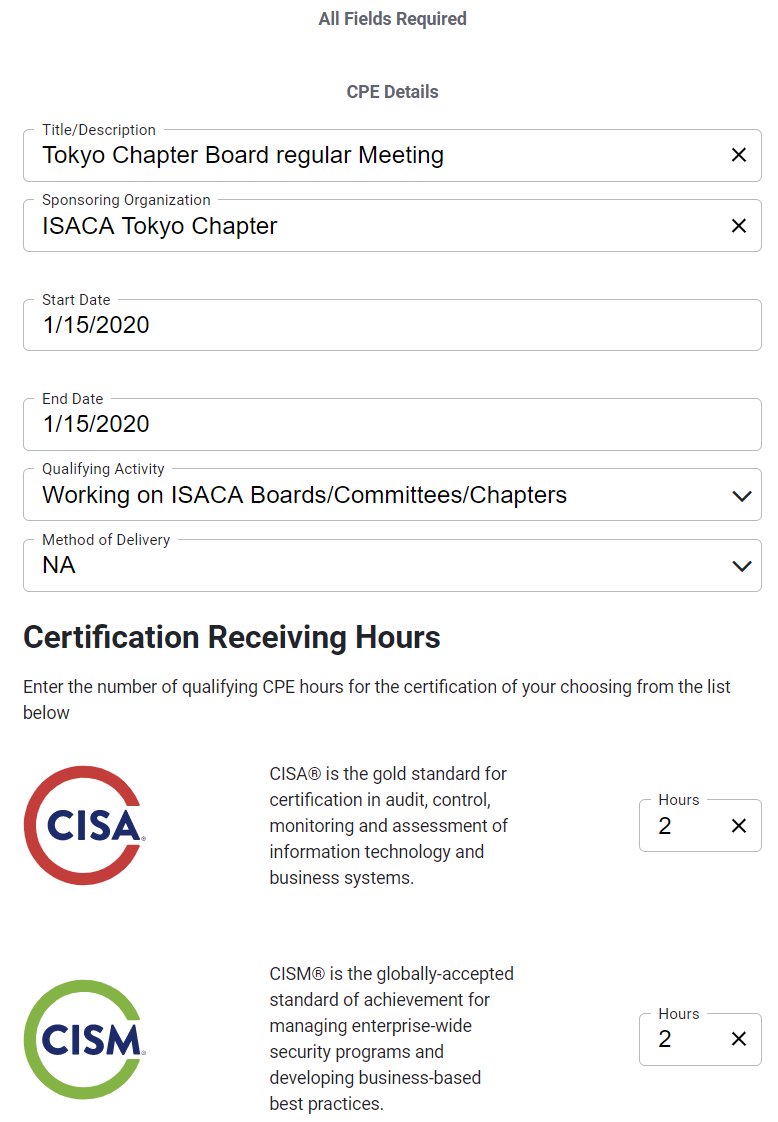Viewport: 778px width, 1122px height.
Task: Clear the CISA Hours value with X
Action: 739,826
